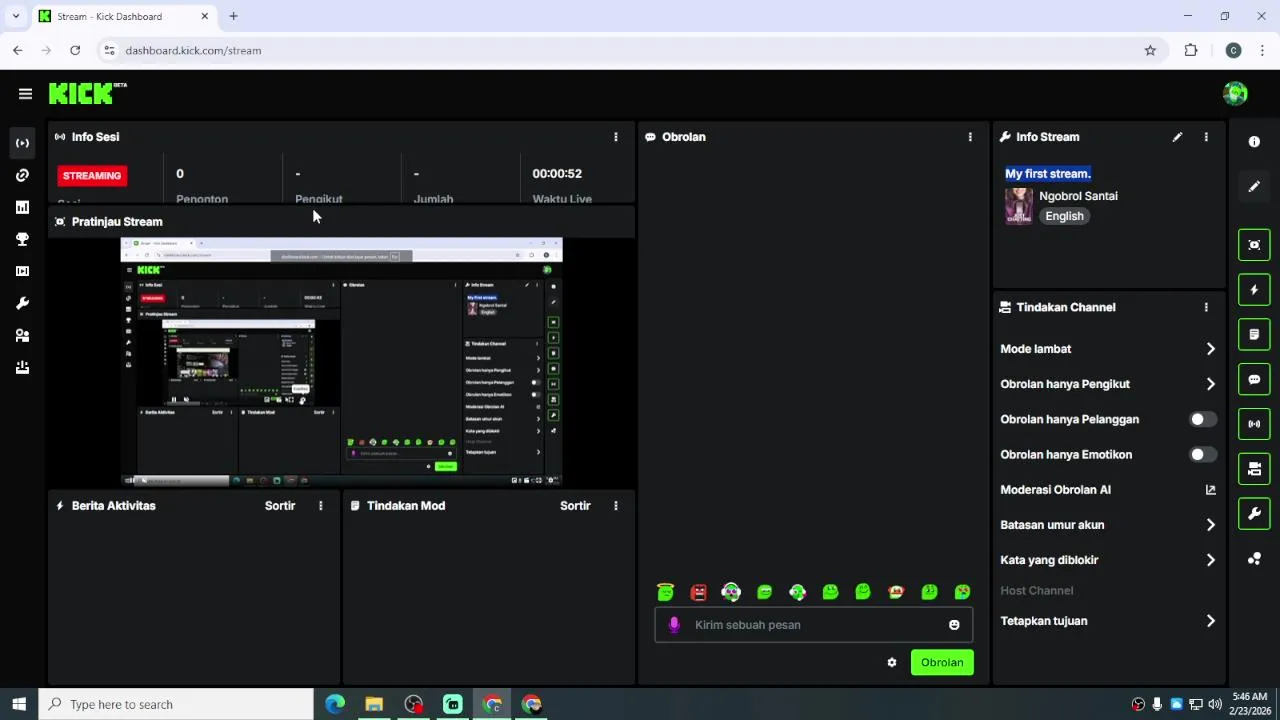
Task: Click the stream preview thumbnail
Action: coord(342,362)
